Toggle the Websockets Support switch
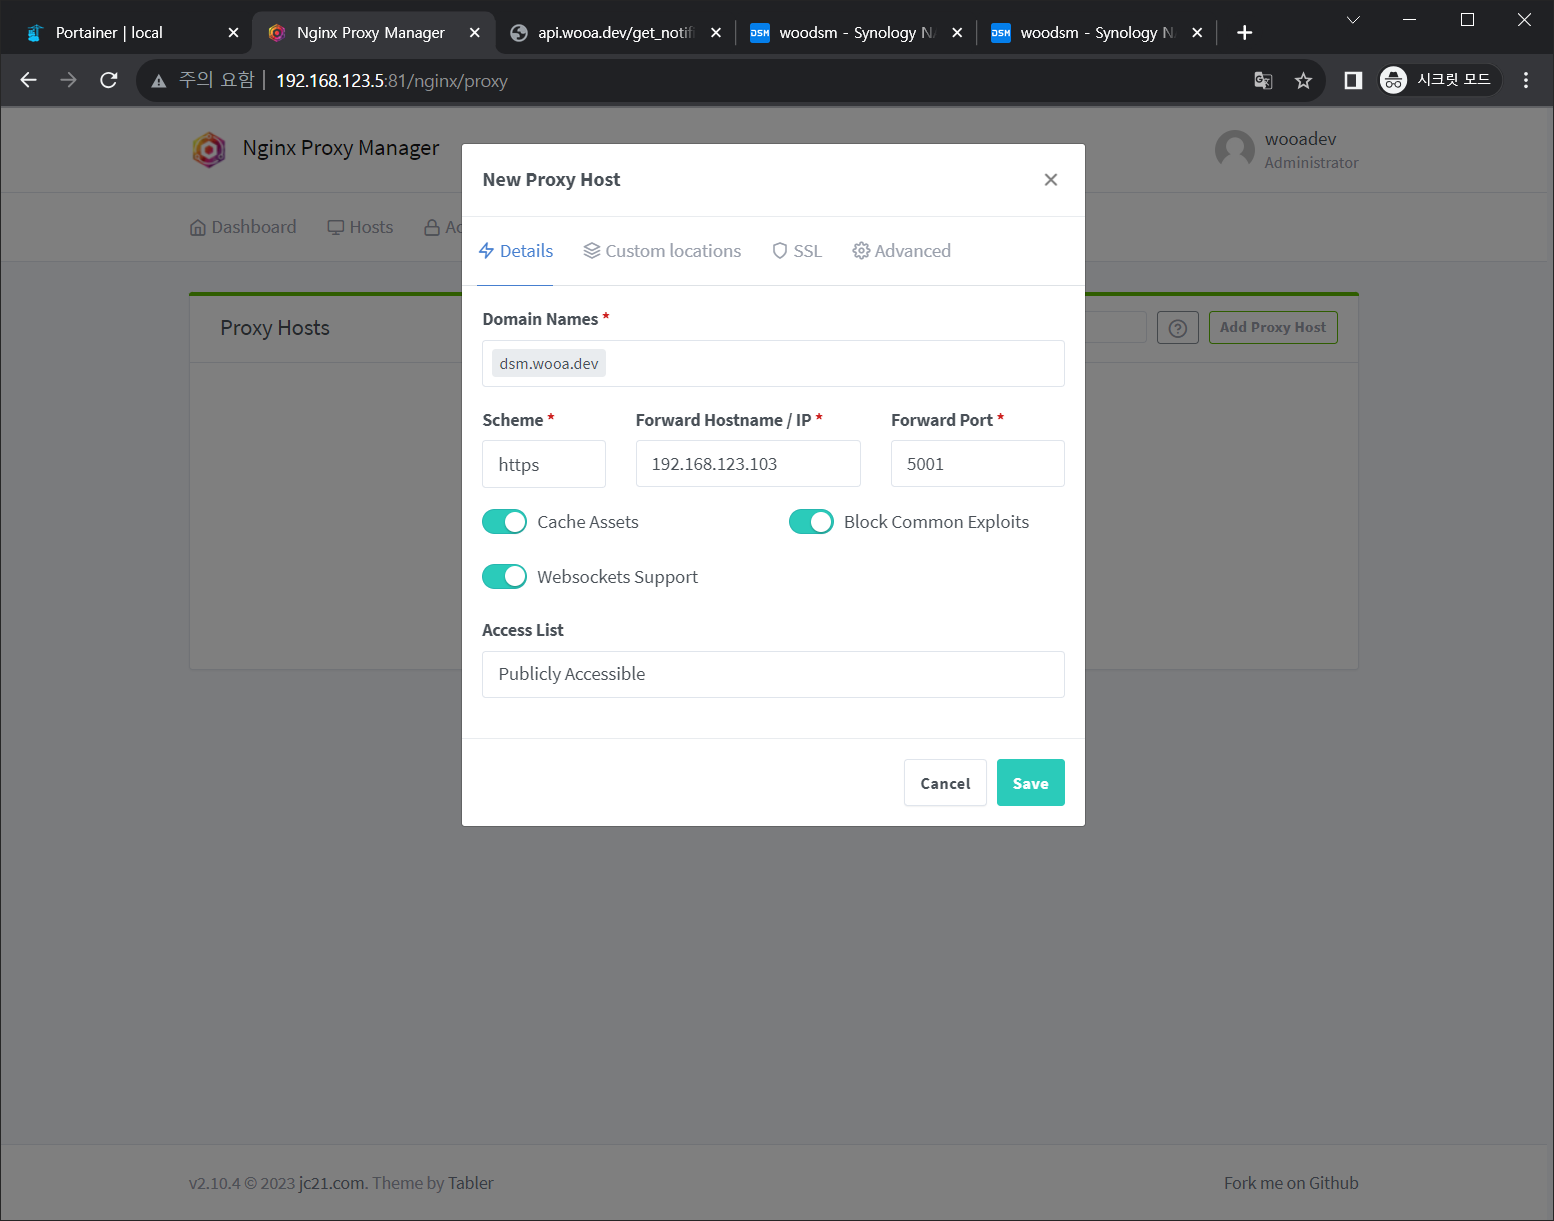Viewport: 1554px width, 1221px height. click(504, 577)
